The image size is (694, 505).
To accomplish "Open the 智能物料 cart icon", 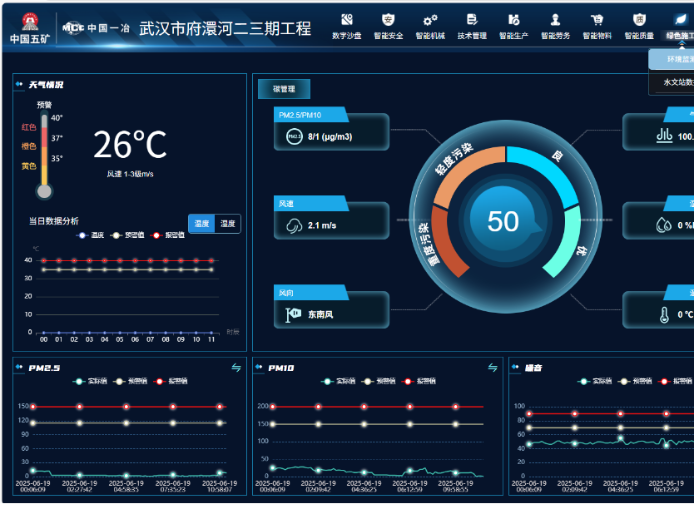I will pyautogui.click(x=597, y=21).
